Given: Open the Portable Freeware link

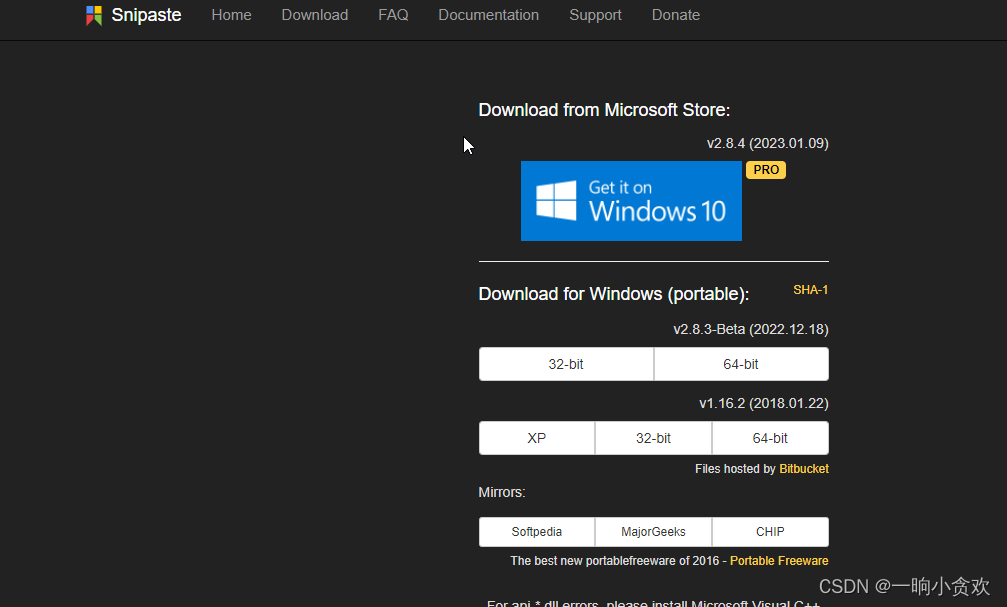Looking at the screenshot, I should click(x=779, y=561).
